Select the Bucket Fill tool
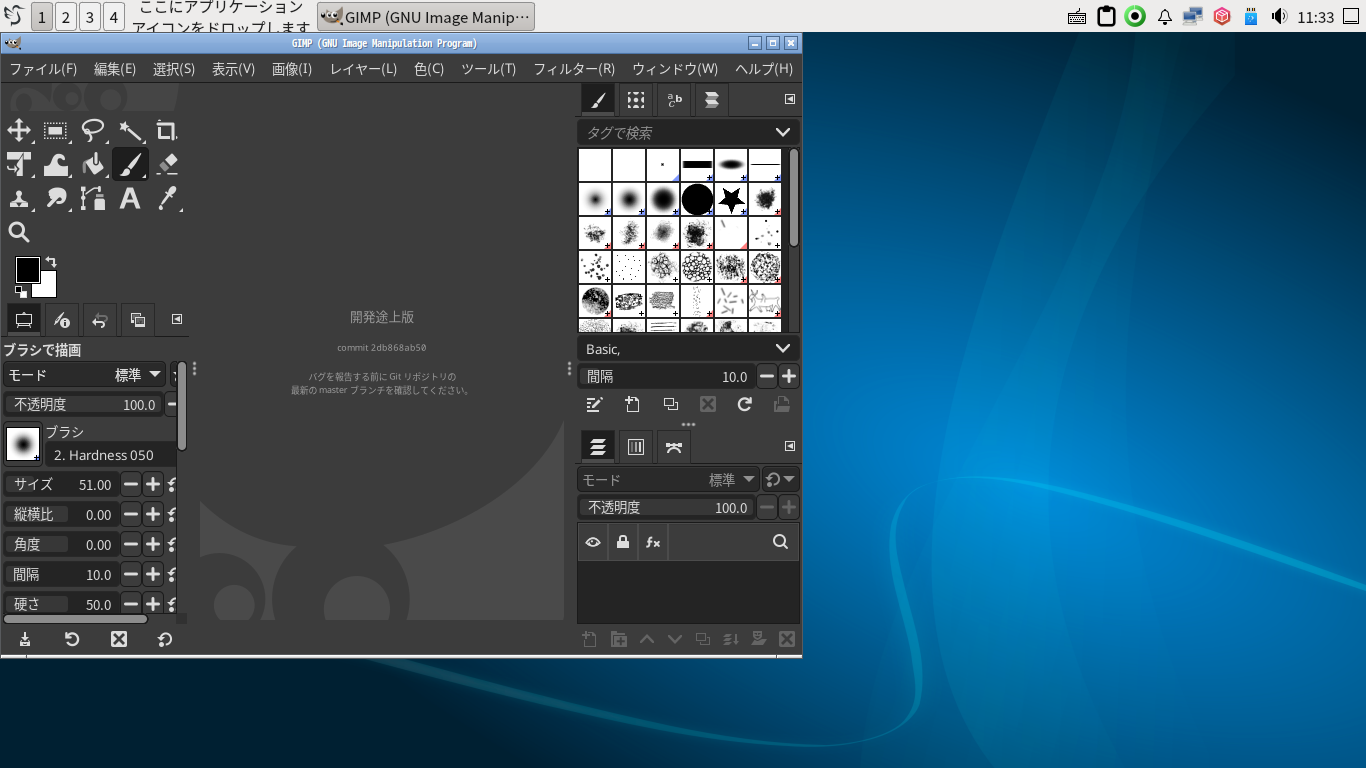The image size is (1366, 768). point(93,164)
